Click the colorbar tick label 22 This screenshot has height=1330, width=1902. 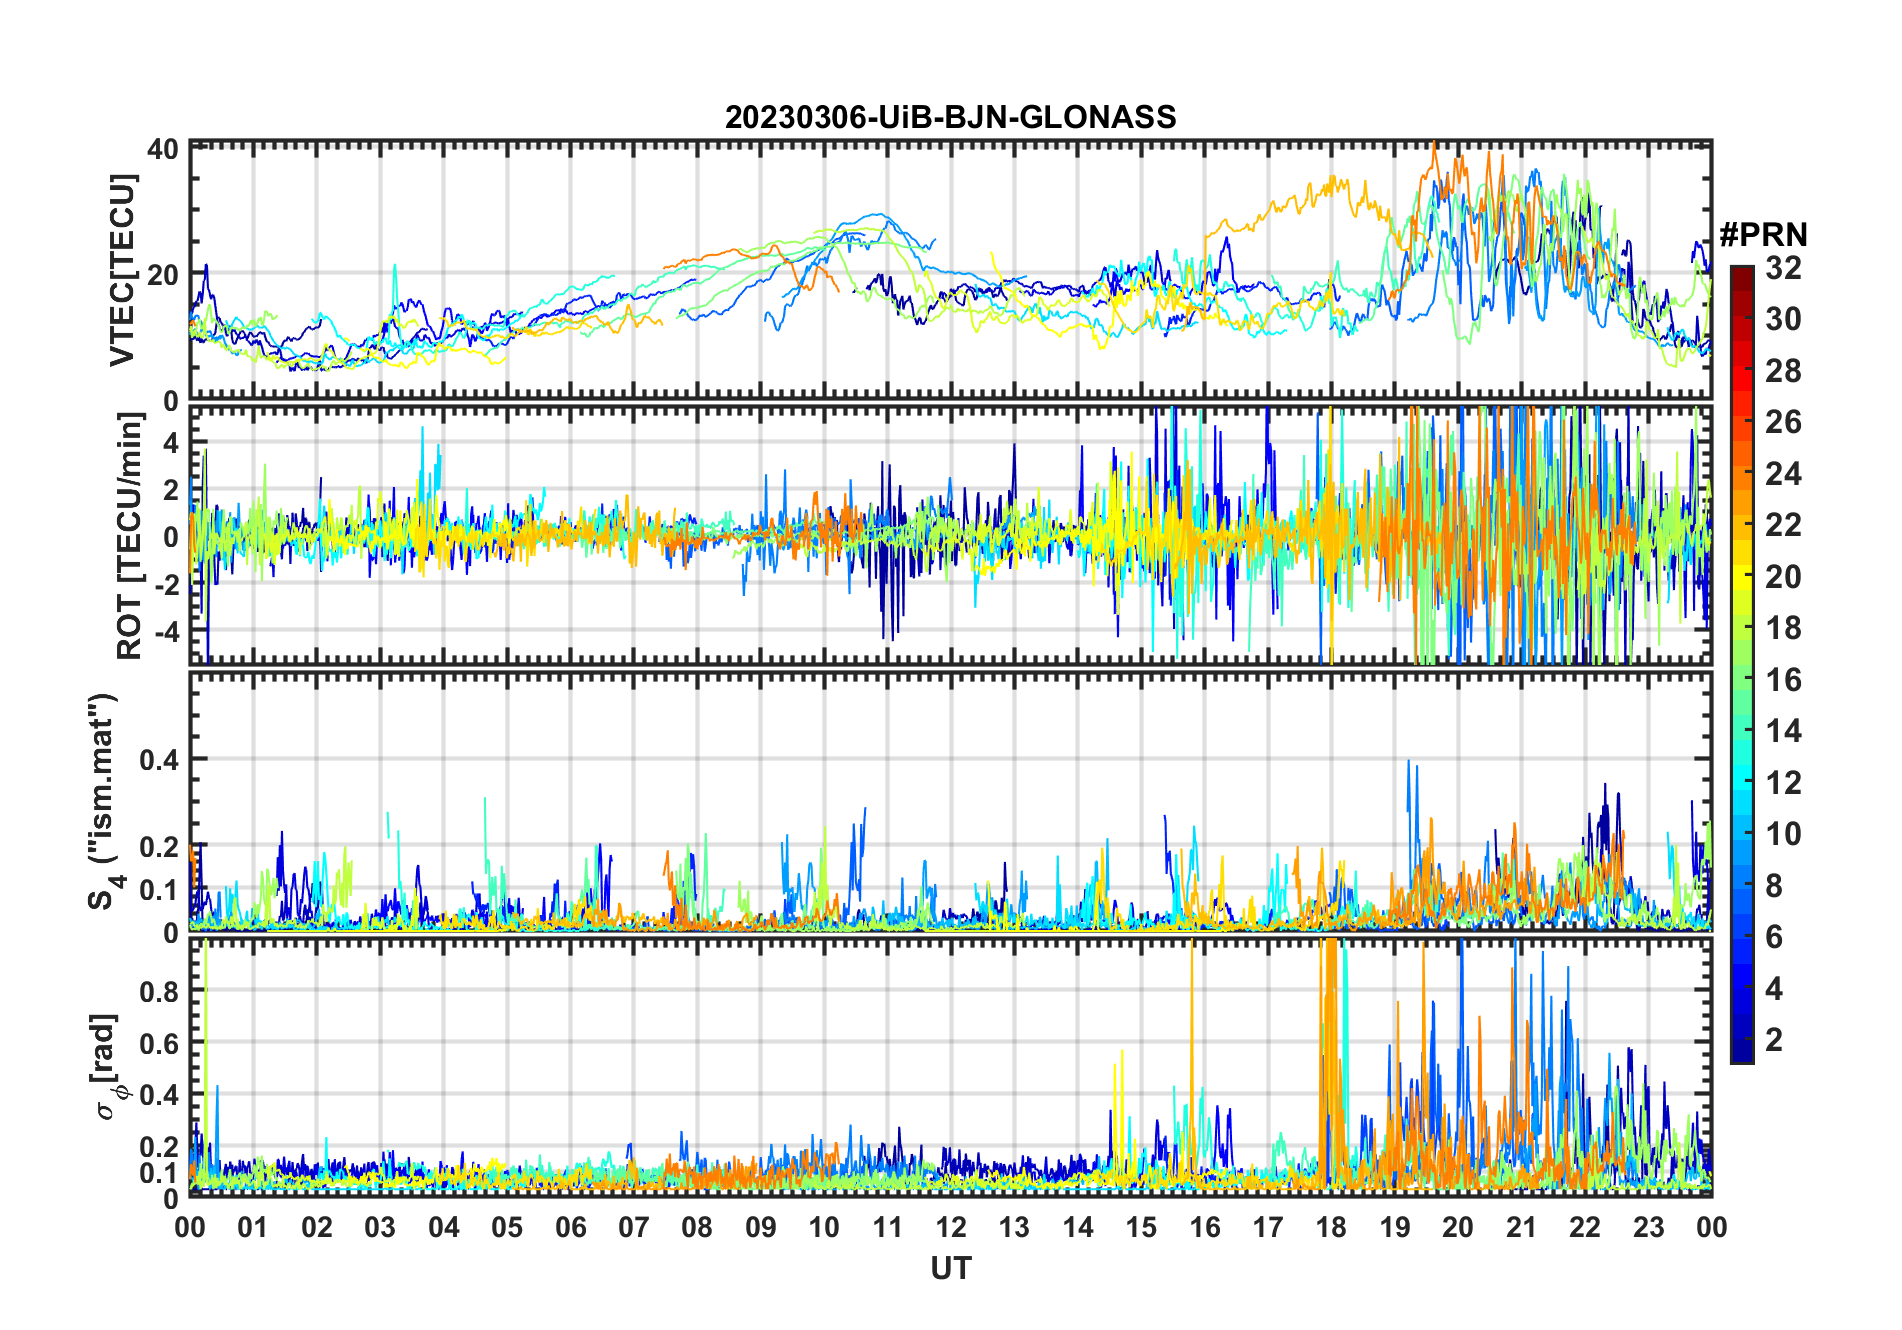click(x=1783, y=525)
